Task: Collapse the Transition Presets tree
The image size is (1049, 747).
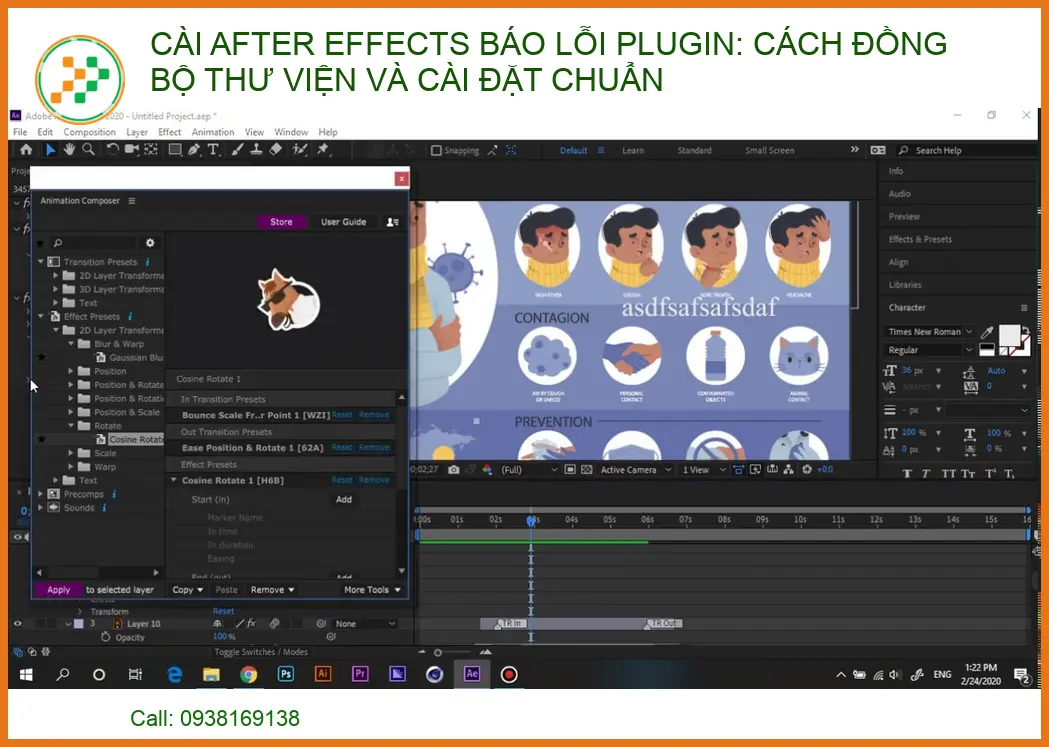Action: [41, 262]
